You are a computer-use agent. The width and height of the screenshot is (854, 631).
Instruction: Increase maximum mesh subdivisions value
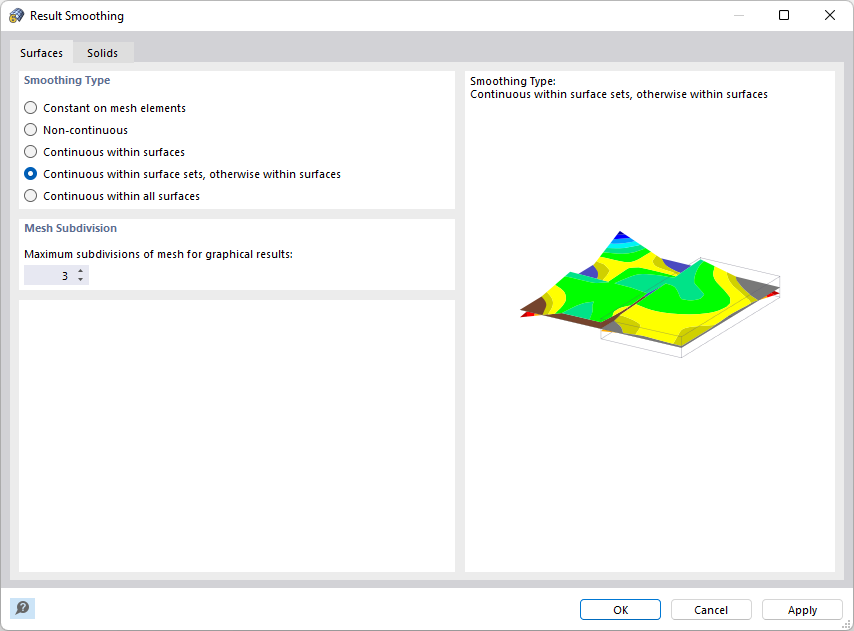[81, 271]
